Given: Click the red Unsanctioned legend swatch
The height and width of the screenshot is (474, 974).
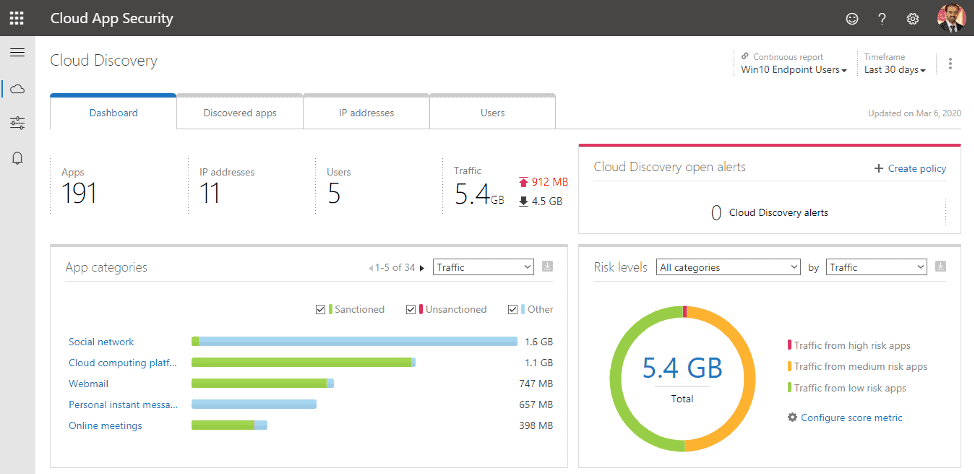Looking at the screenshot, I should (421, 309).
